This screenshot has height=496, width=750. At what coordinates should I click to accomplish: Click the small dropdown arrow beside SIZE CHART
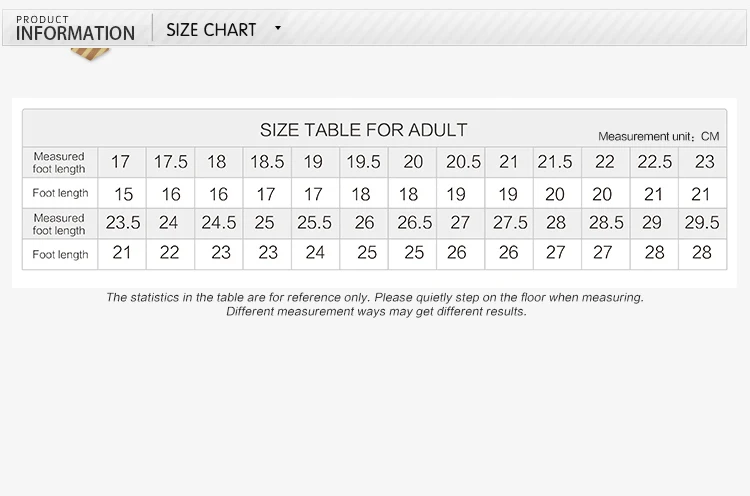[x=277, y=28]
